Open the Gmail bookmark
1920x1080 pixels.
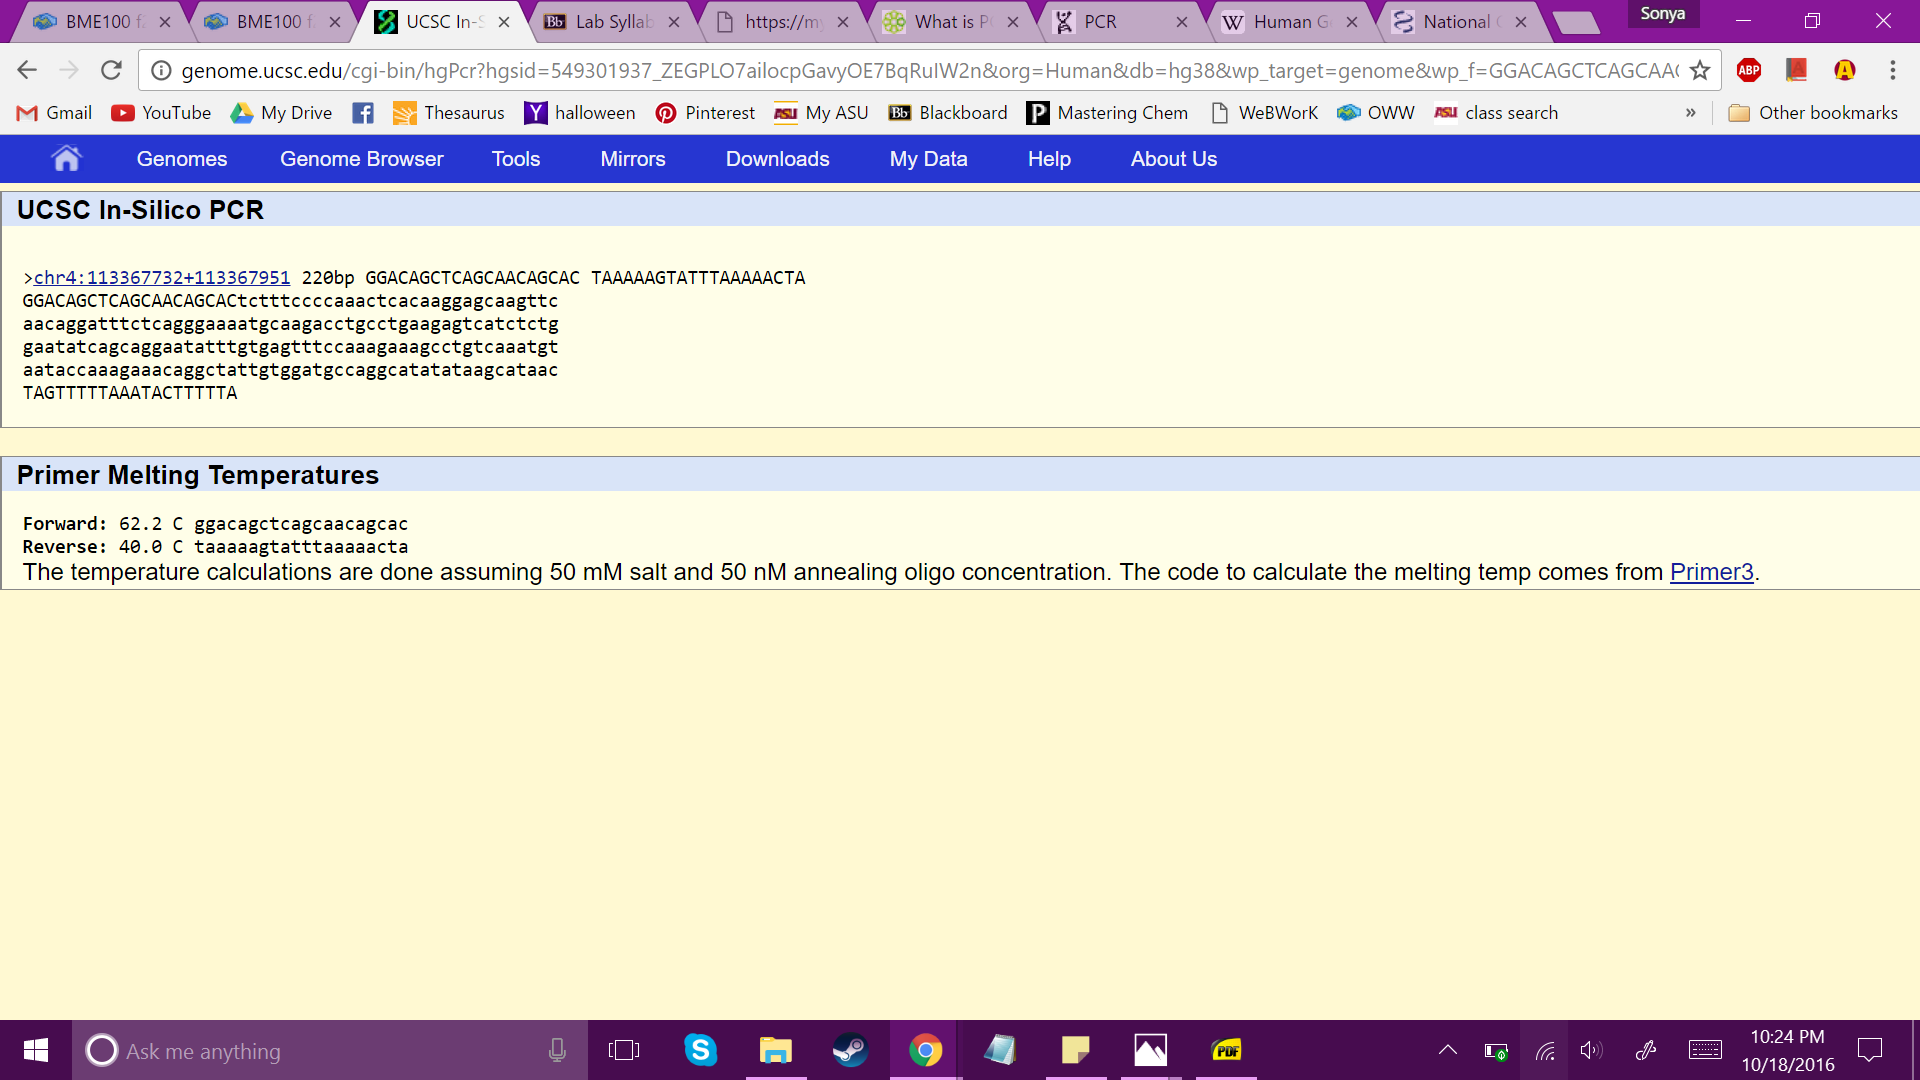pyautogui.click(x=55, y=113)
